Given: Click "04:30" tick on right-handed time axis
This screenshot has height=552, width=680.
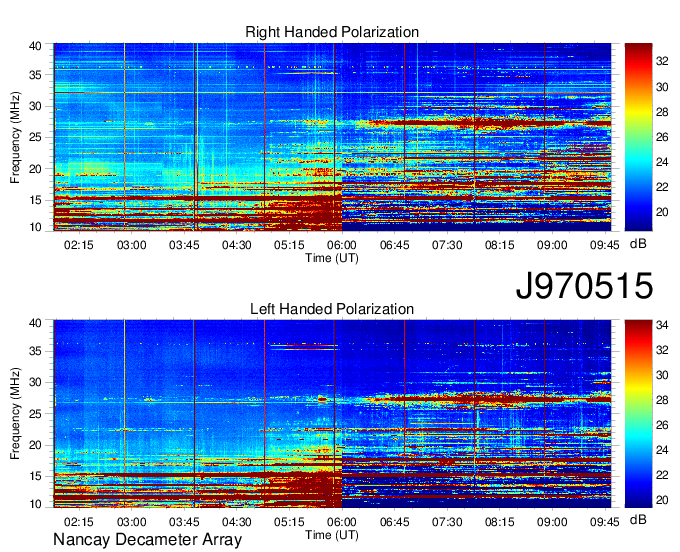Looking at the screenshot, I should 237,245.
